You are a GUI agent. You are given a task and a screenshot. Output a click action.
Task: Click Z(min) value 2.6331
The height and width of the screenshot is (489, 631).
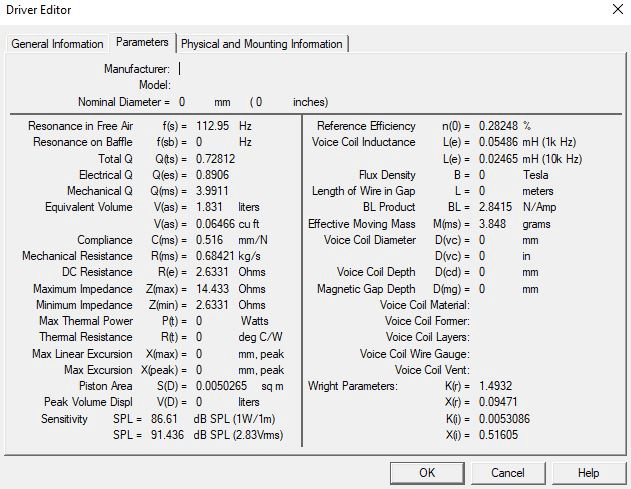pos(212,305)
